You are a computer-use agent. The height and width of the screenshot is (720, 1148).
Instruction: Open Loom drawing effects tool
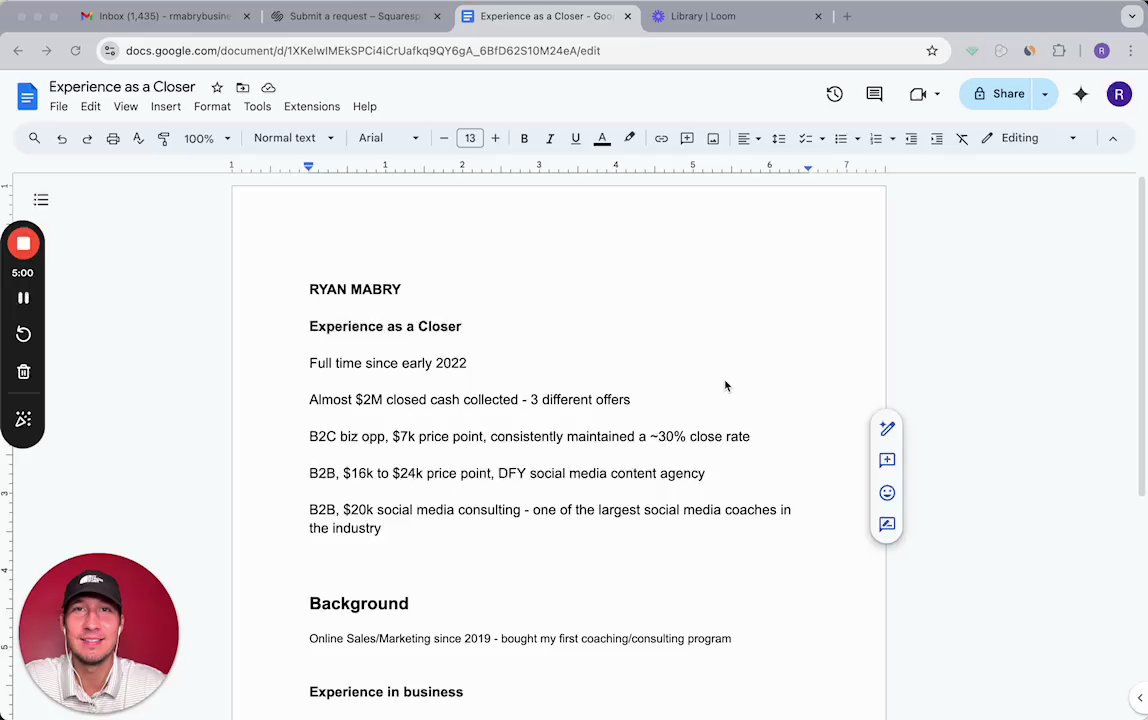tap(23, 419)
